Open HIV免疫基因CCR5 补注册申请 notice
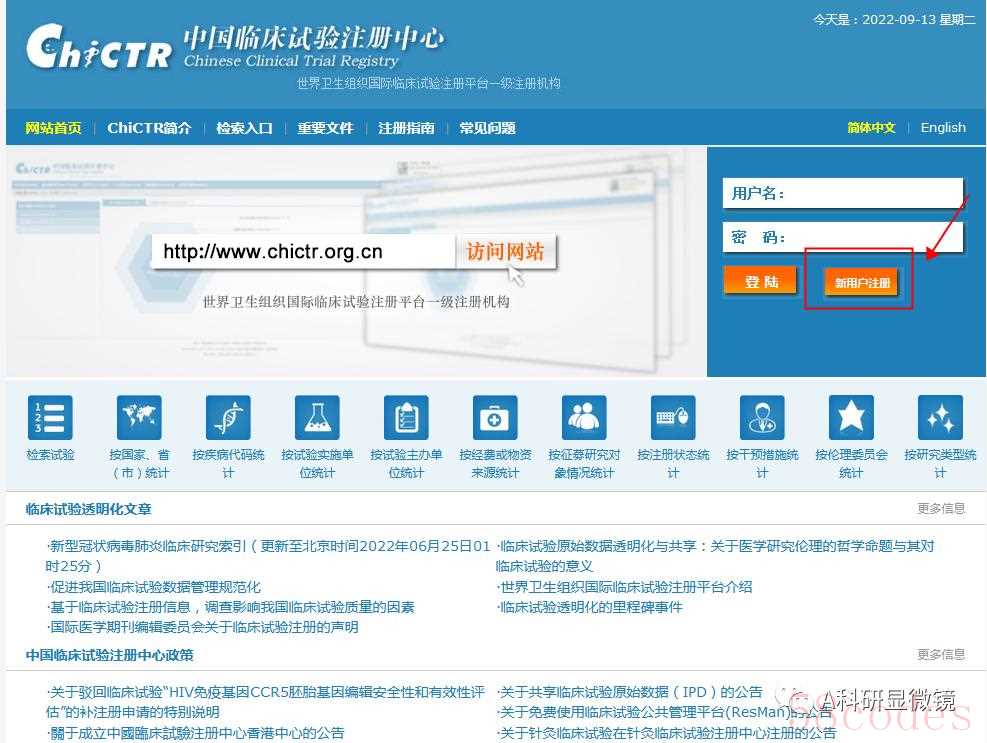Image resolution: width=987 pixels, height=743 pixels. click(265, 702)
